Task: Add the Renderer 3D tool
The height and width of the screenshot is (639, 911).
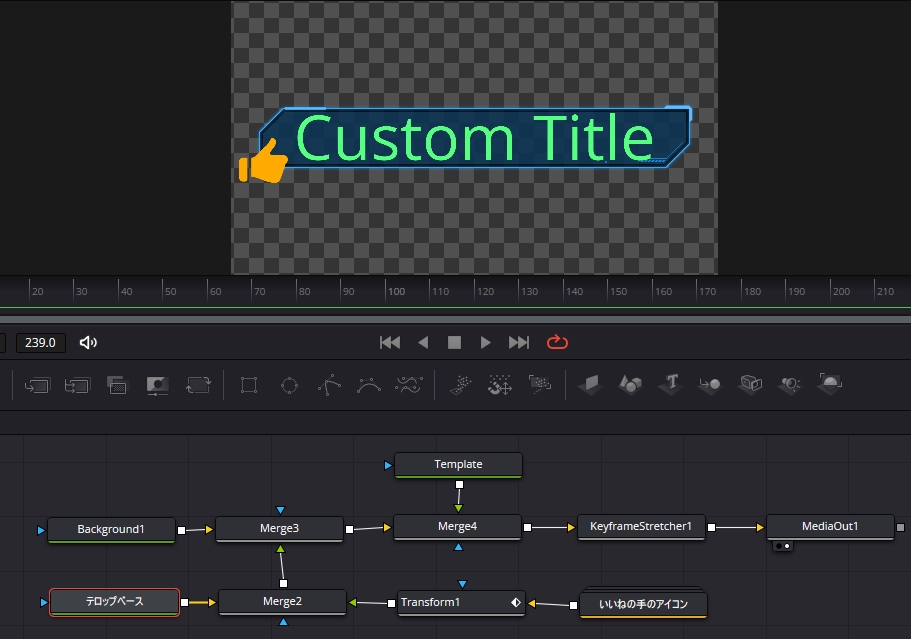Action: [x=830, y=384]
